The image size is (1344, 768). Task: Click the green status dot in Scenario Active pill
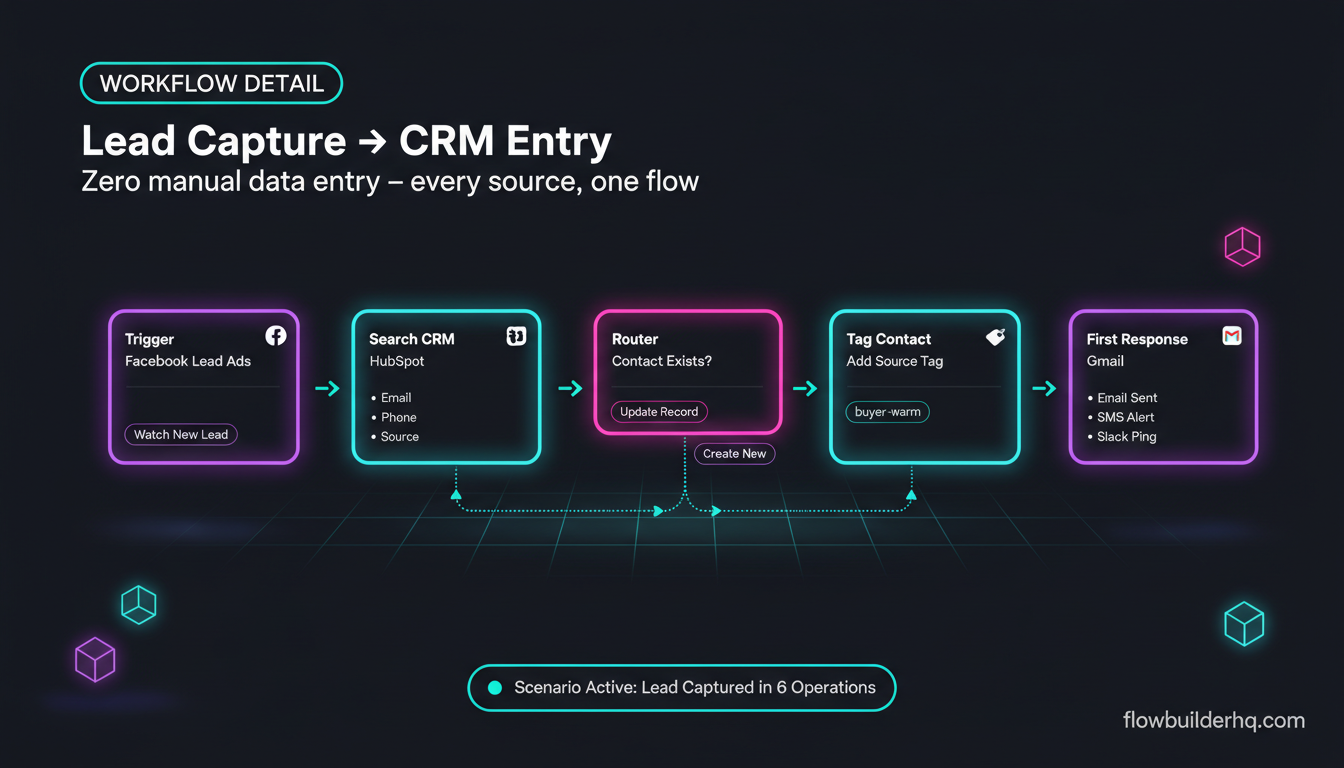[494, 688]
